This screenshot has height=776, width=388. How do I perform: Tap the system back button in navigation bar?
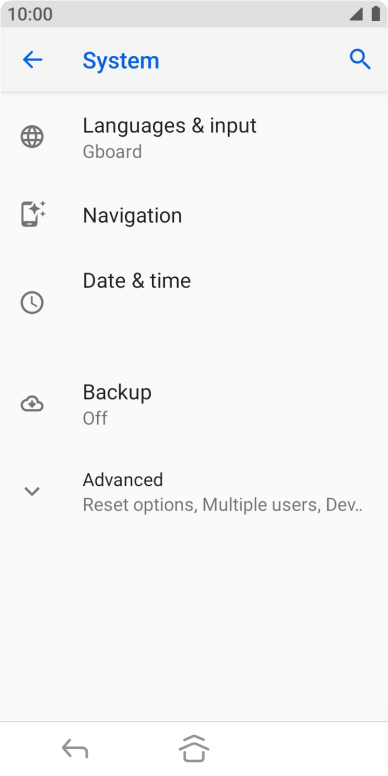75,748
